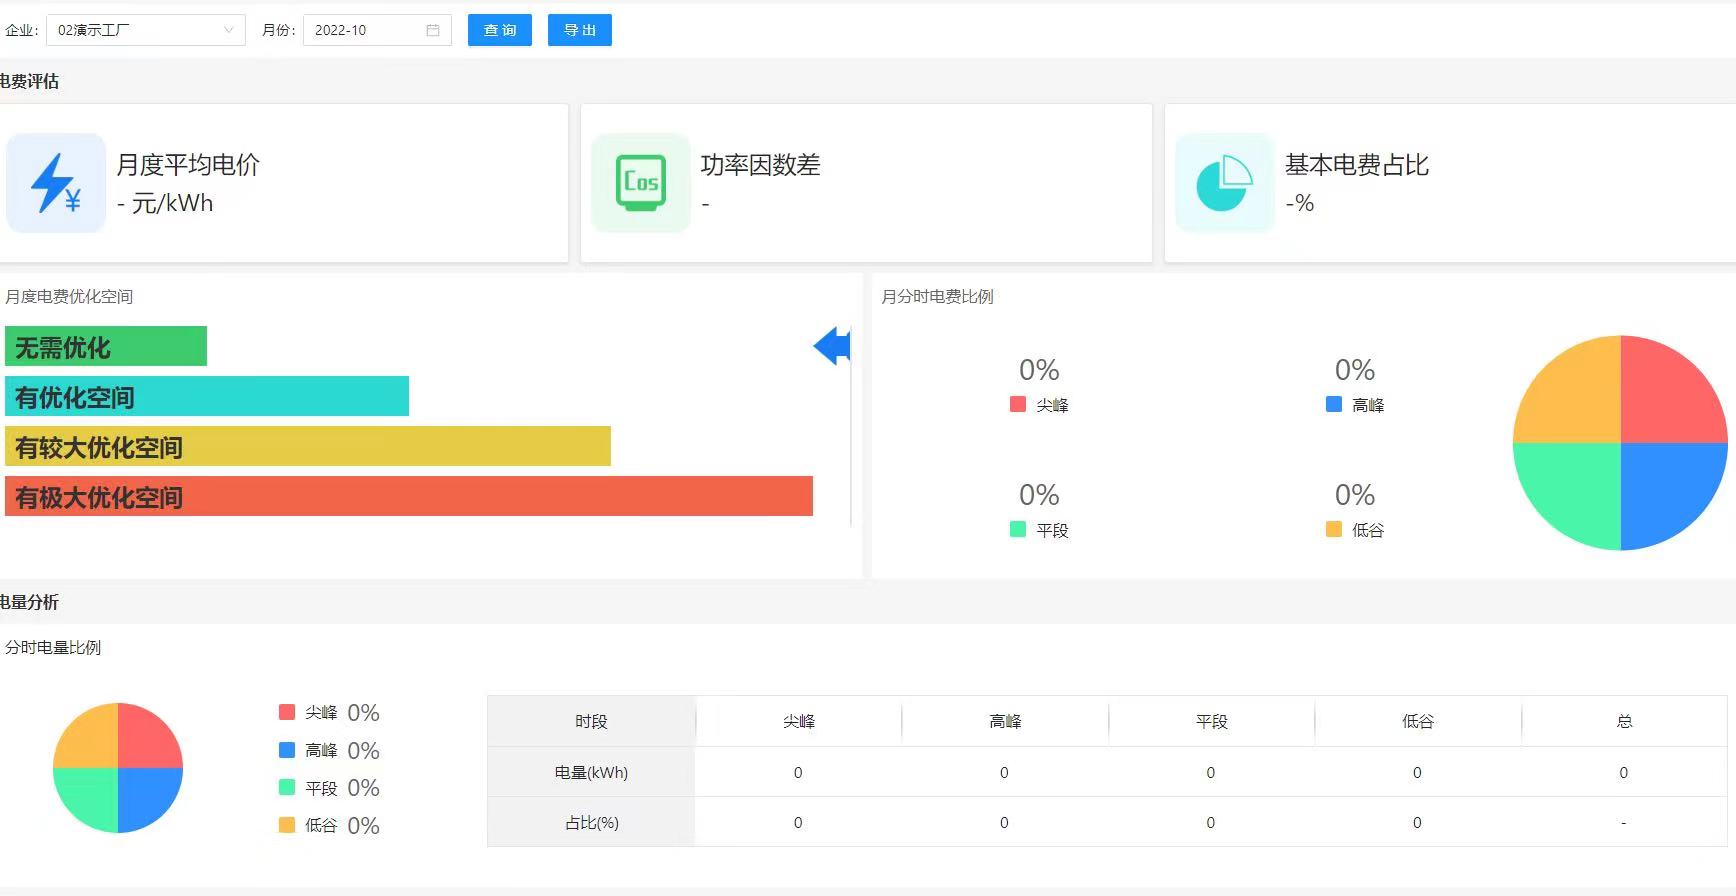
Task: Click the 平段 table column header
Action: click(1211, 721)
